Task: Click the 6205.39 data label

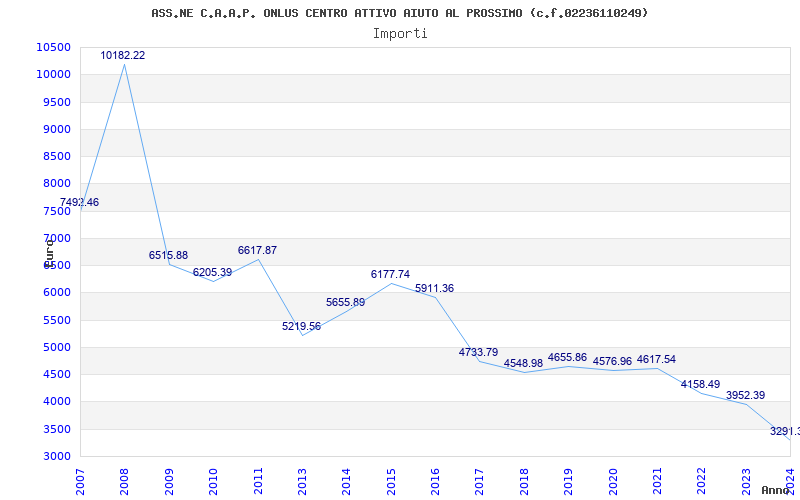Action: (212, 272)
